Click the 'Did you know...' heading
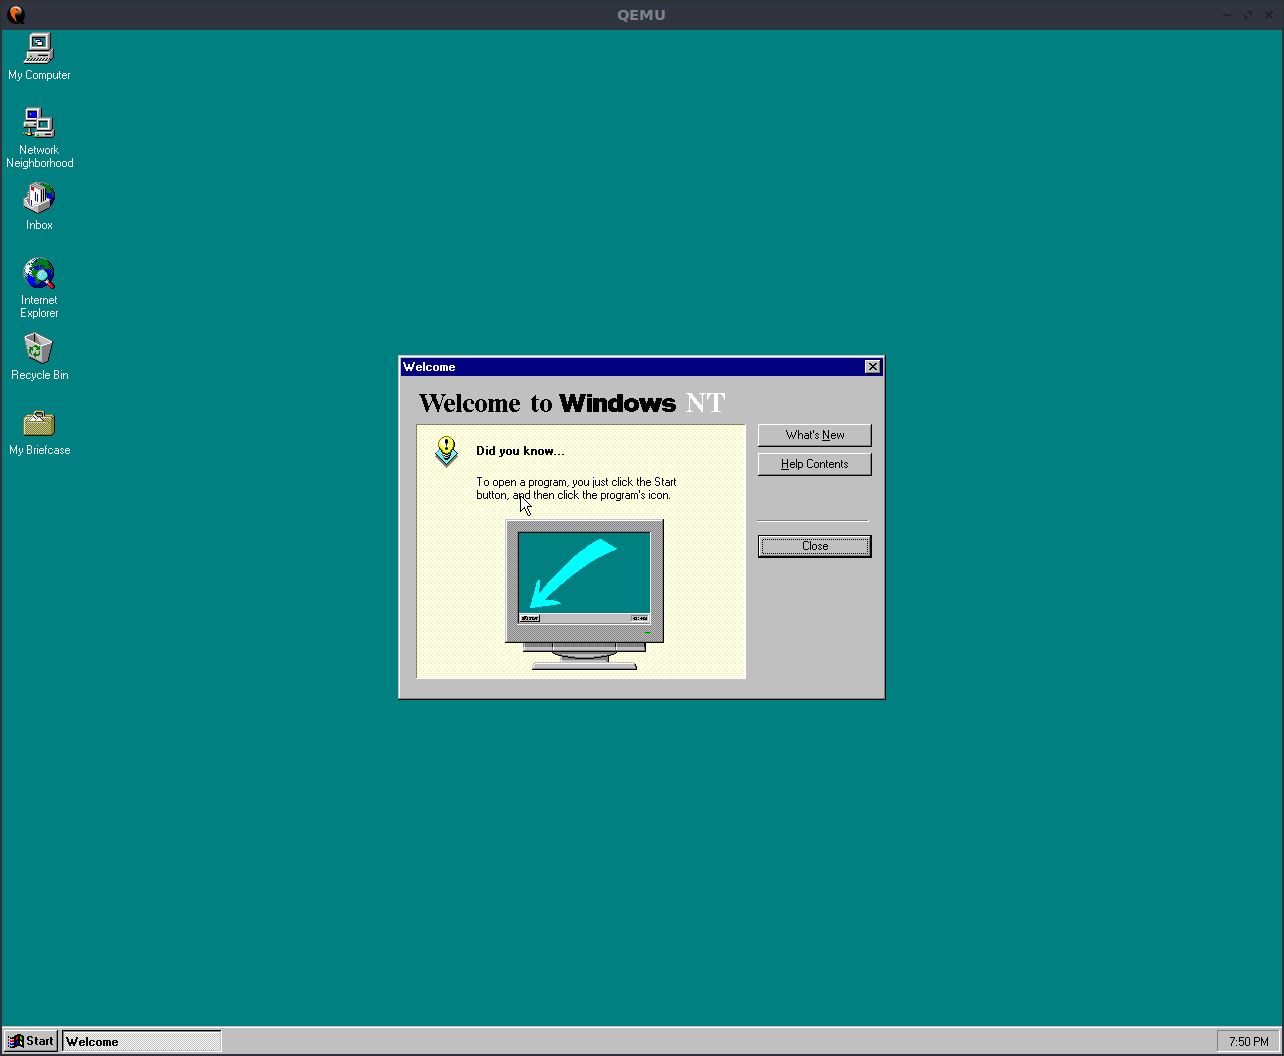 [x=520, y=451]
